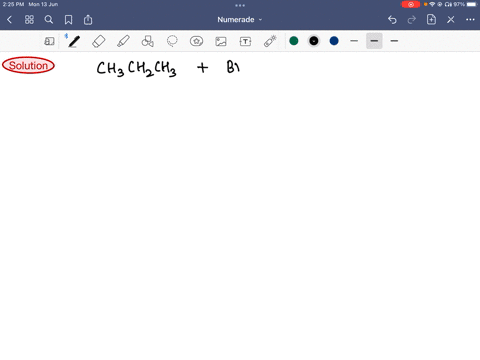Select the highlighted middle stroke width

pos(374,41)
